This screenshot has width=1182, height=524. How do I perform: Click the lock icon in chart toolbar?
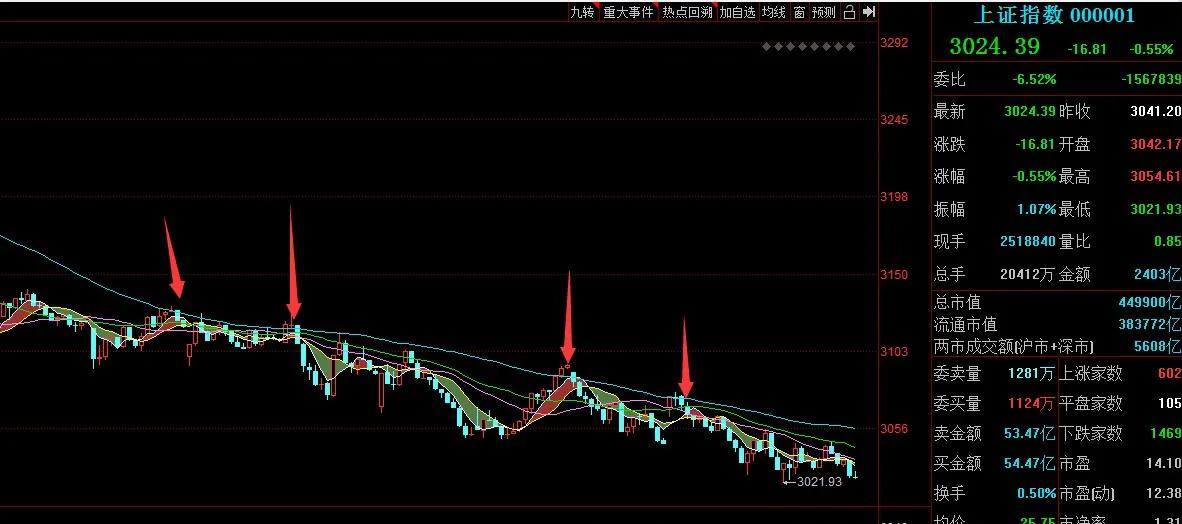click(849, 12)
